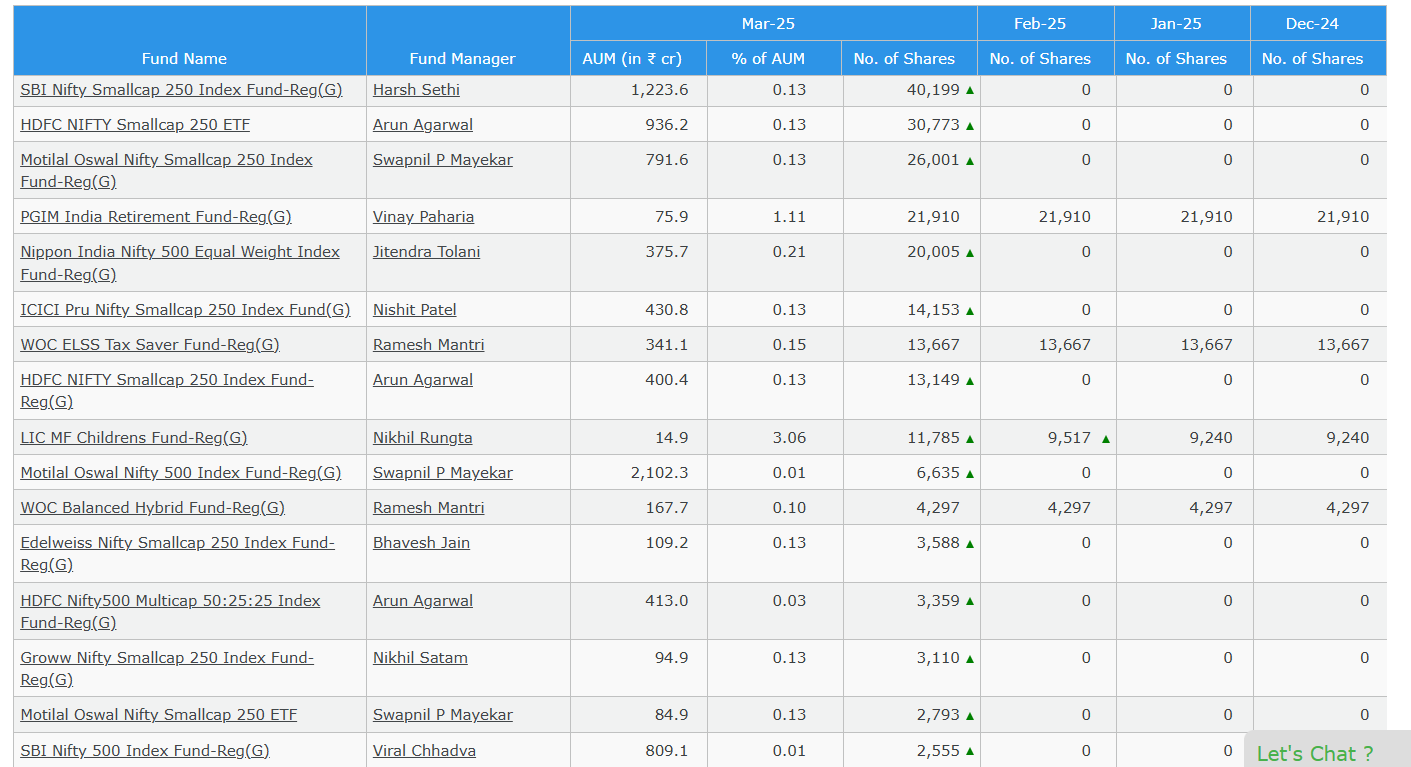Screen dimensions: 1411x767
Task: Select AUM value 809.1
Action: 667,751
